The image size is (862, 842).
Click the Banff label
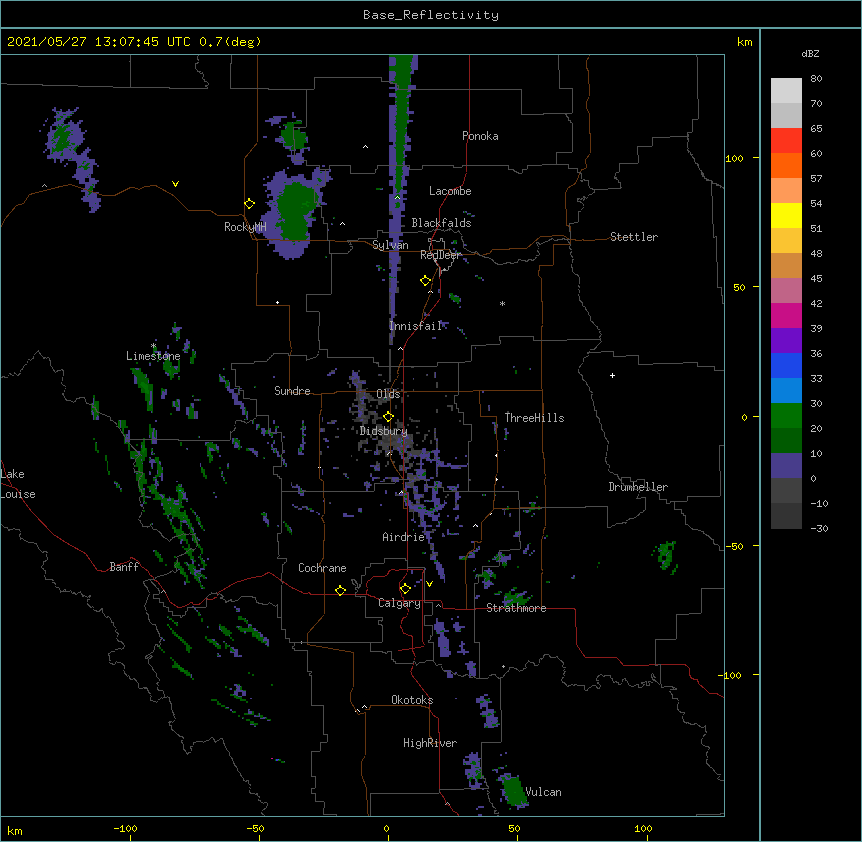tap(124, 567)
